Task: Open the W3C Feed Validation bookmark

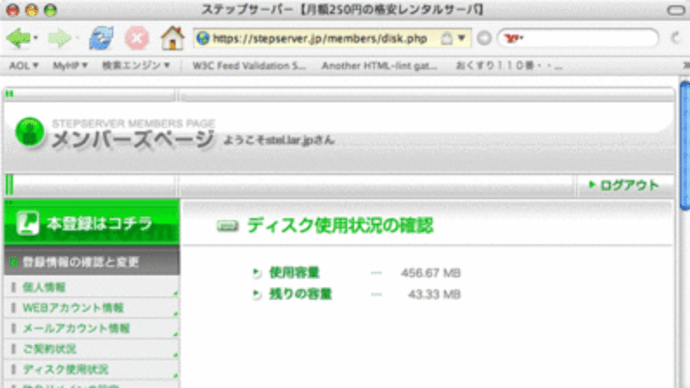Action: [x=249, y=66]
